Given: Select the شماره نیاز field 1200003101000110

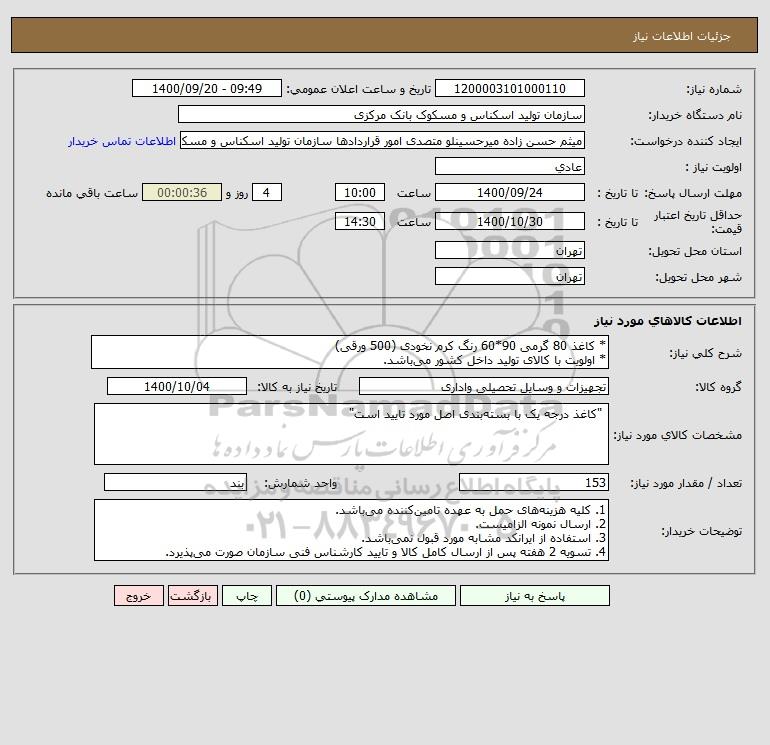Looking at the screenshot, I should (510, 88).
